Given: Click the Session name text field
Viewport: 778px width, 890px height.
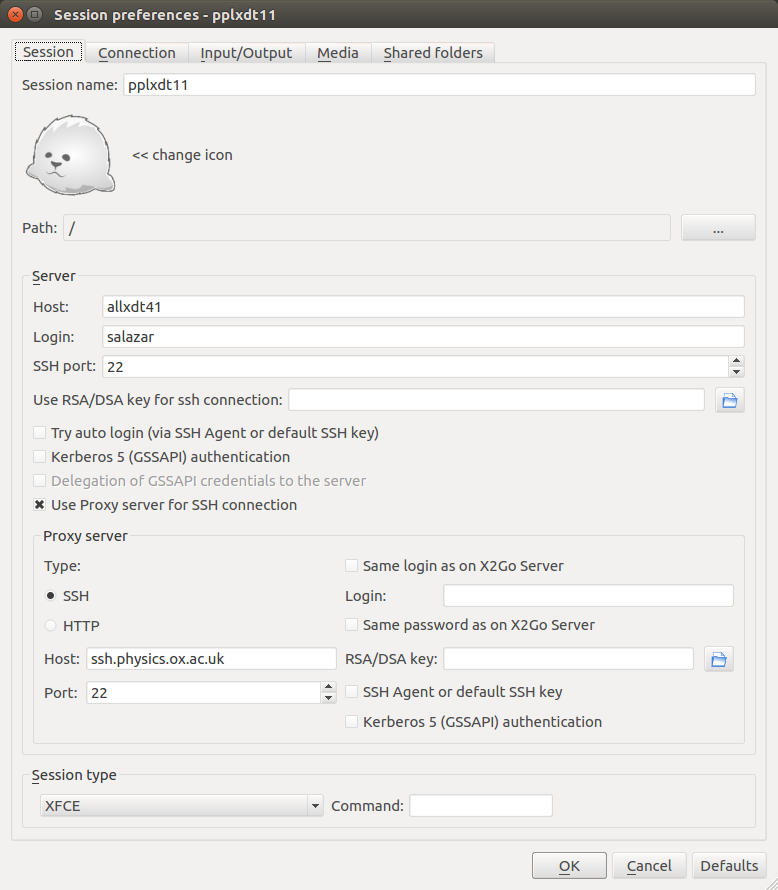Looking at the screenshot, I should pos(438,85).
